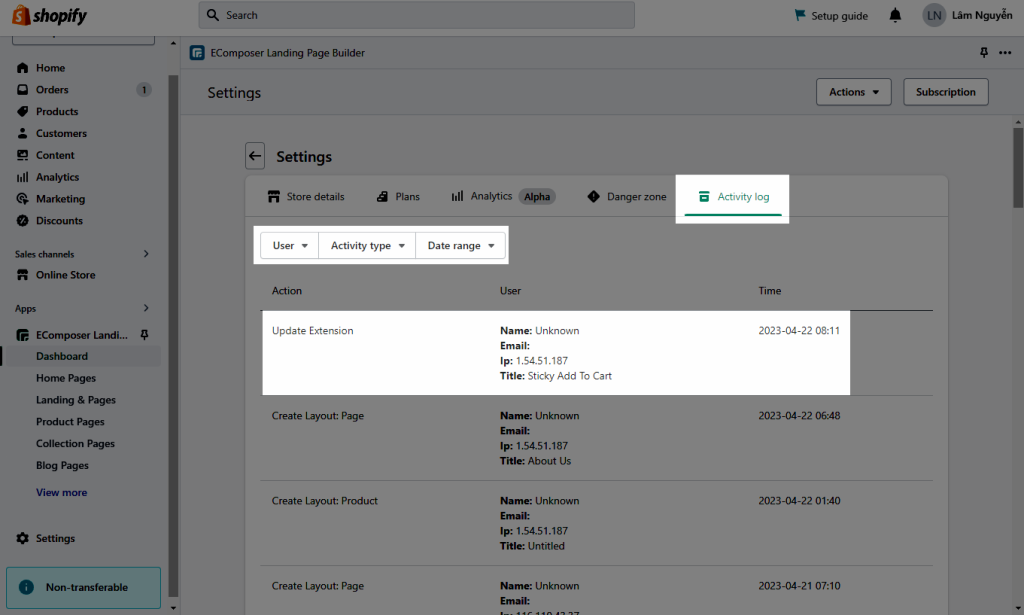Click the Customers person icon

coord(22,133)
